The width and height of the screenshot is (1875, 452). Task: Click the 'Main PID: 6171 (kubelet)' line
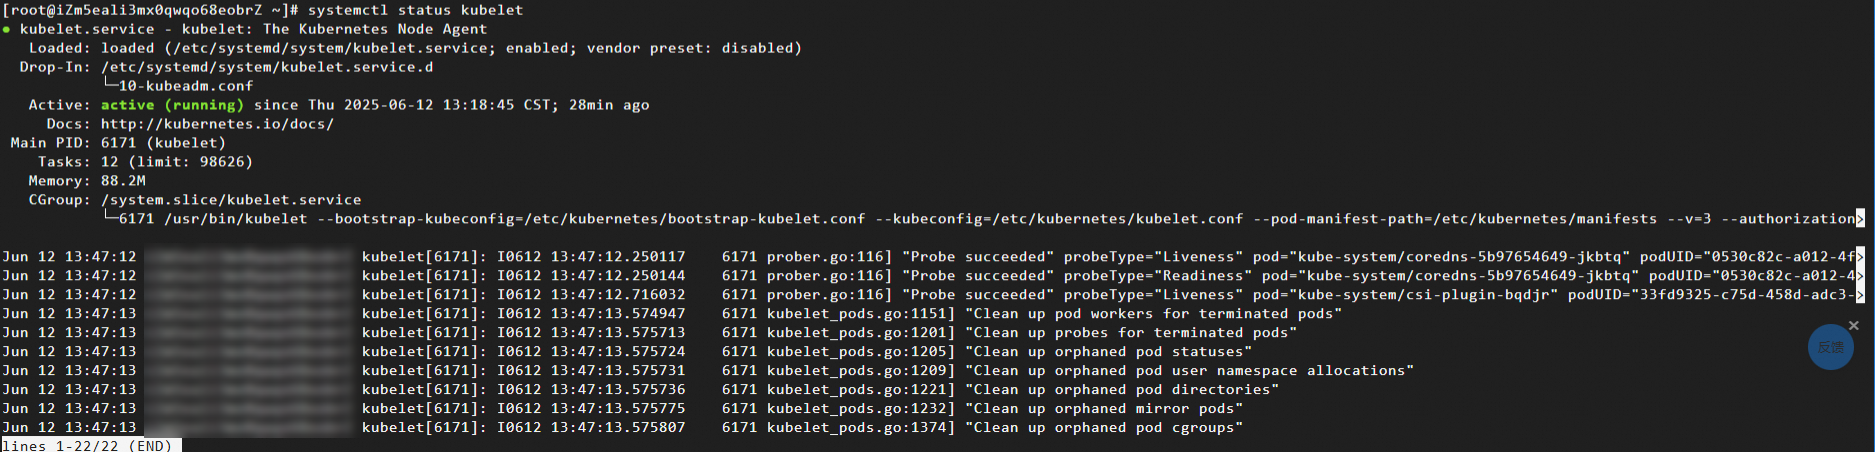pyautogui.click(x=118, y=143)
